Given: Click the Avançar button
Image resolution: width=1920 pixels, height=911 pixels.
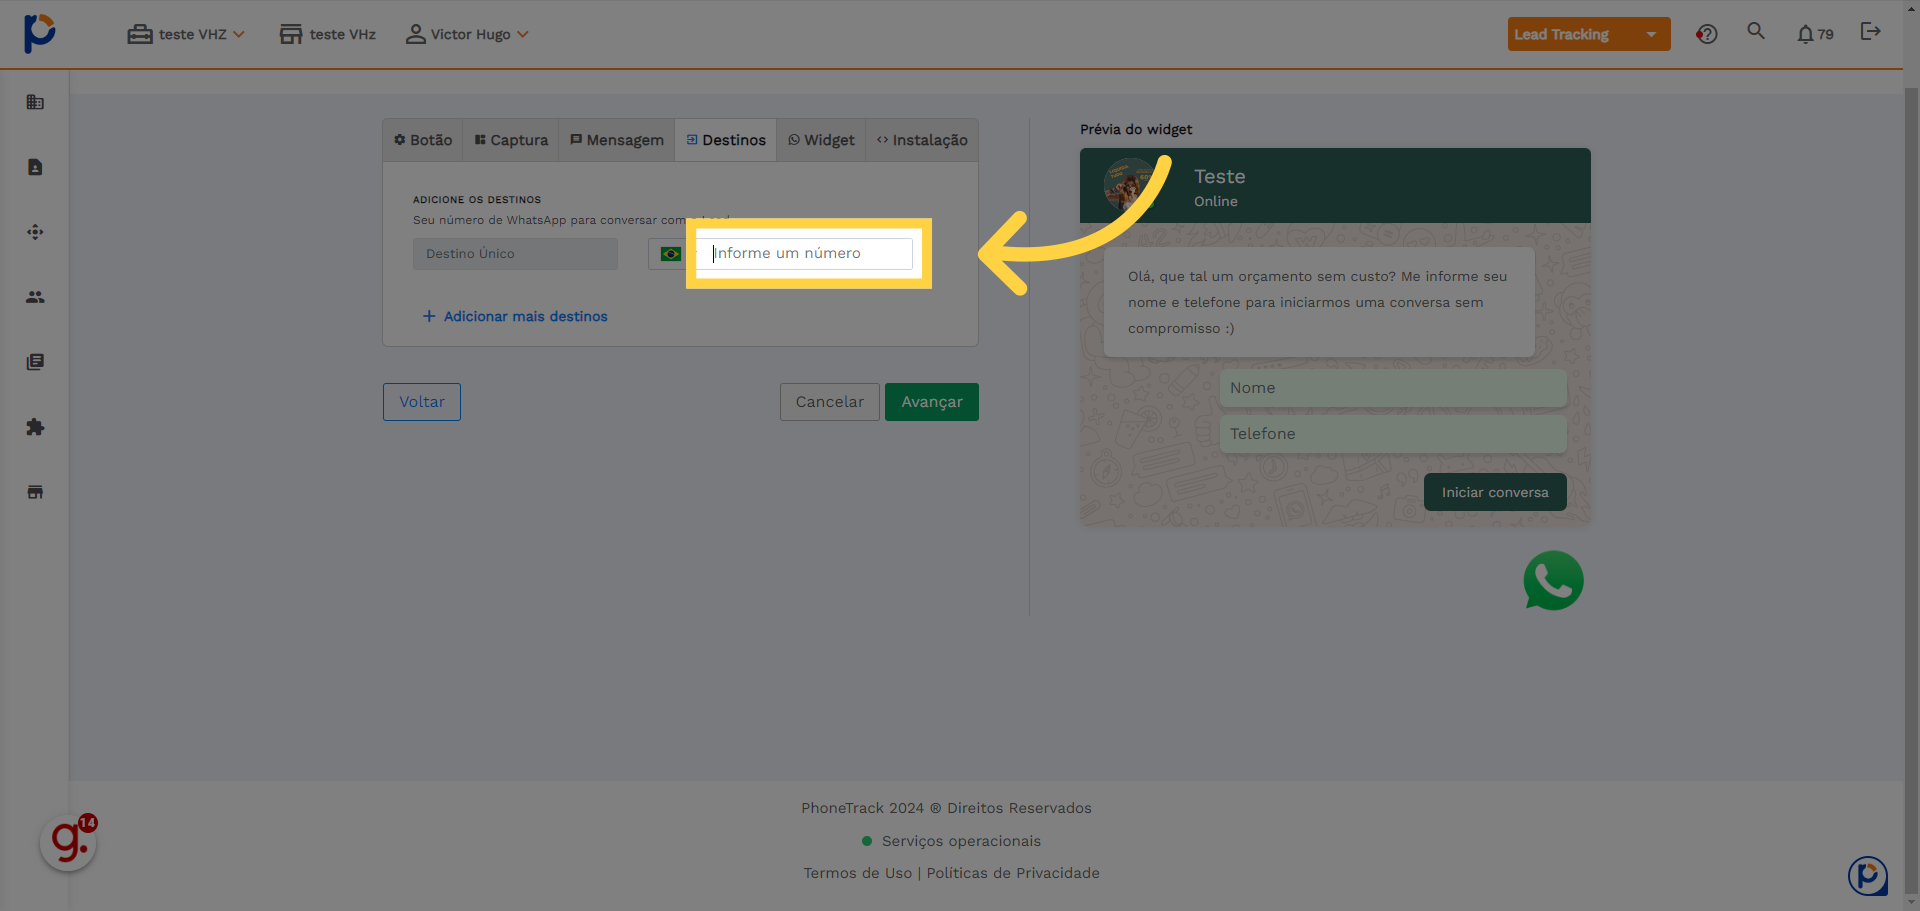Looking at the screenshot, I should coord(932,402).
